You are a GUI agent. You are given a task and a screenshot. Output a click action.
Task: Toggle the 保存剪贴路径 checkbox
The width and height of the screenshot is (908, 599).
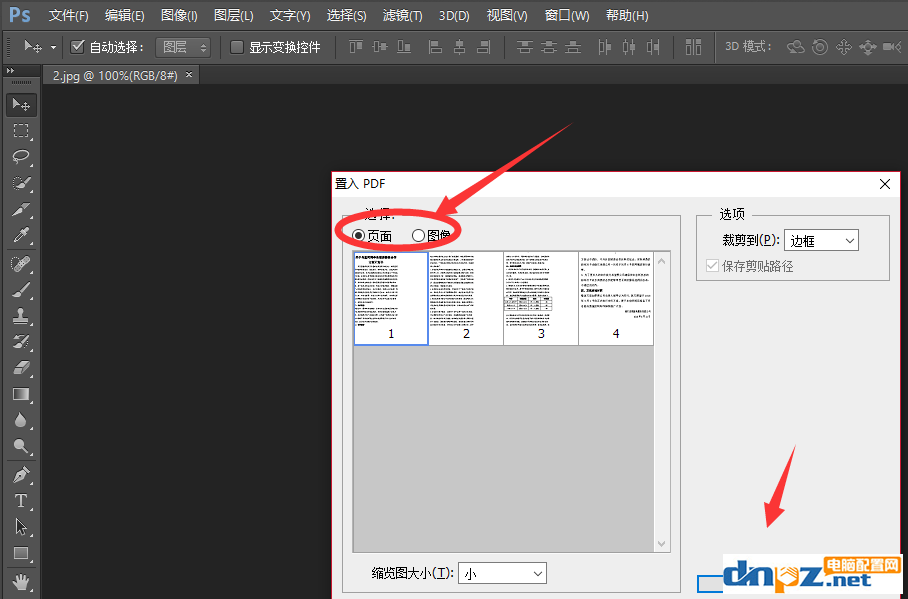[712, 266]
